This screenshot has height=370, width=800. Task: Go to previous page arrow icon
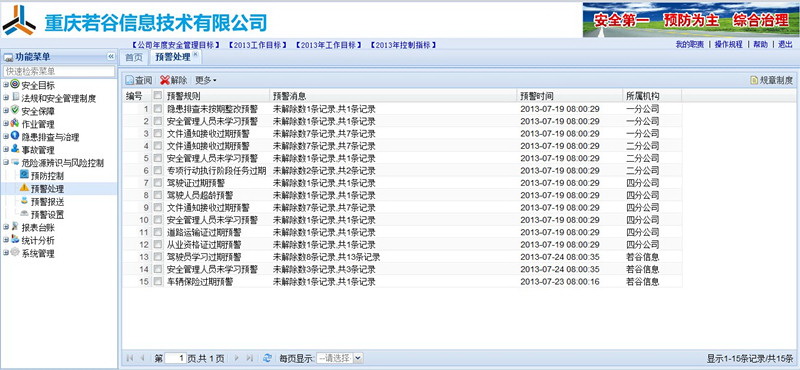[x=142, y=358]
